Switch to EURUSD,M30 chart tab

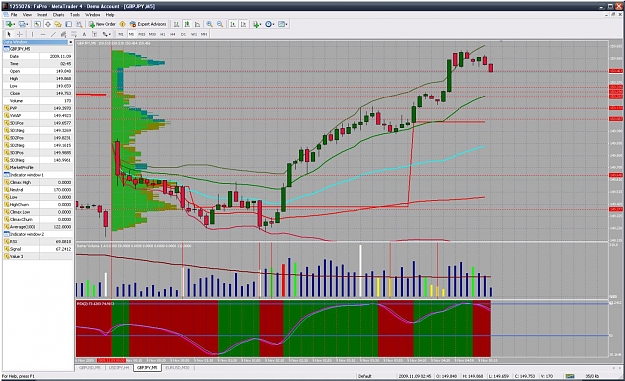[x=177, y=367]
